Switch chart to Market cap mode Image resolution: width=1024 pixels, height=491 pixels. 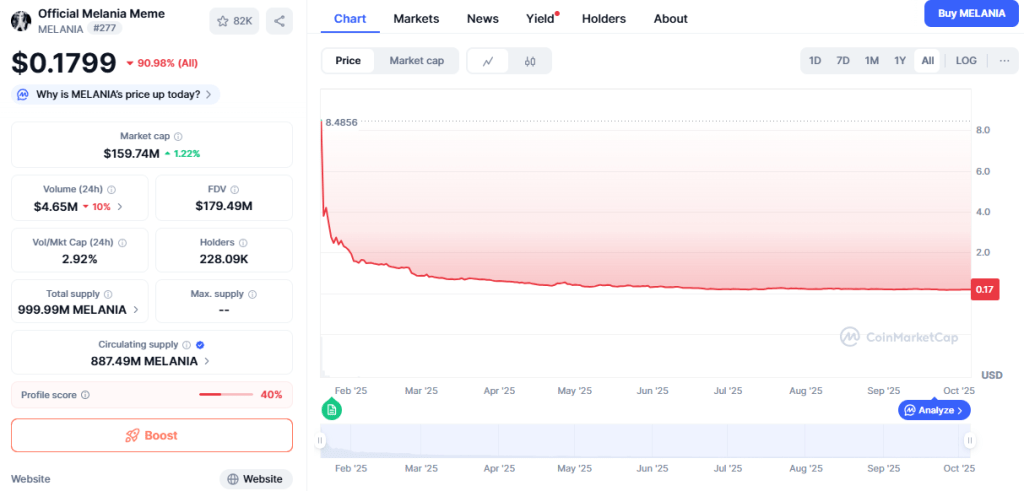[x=416, y=61]
